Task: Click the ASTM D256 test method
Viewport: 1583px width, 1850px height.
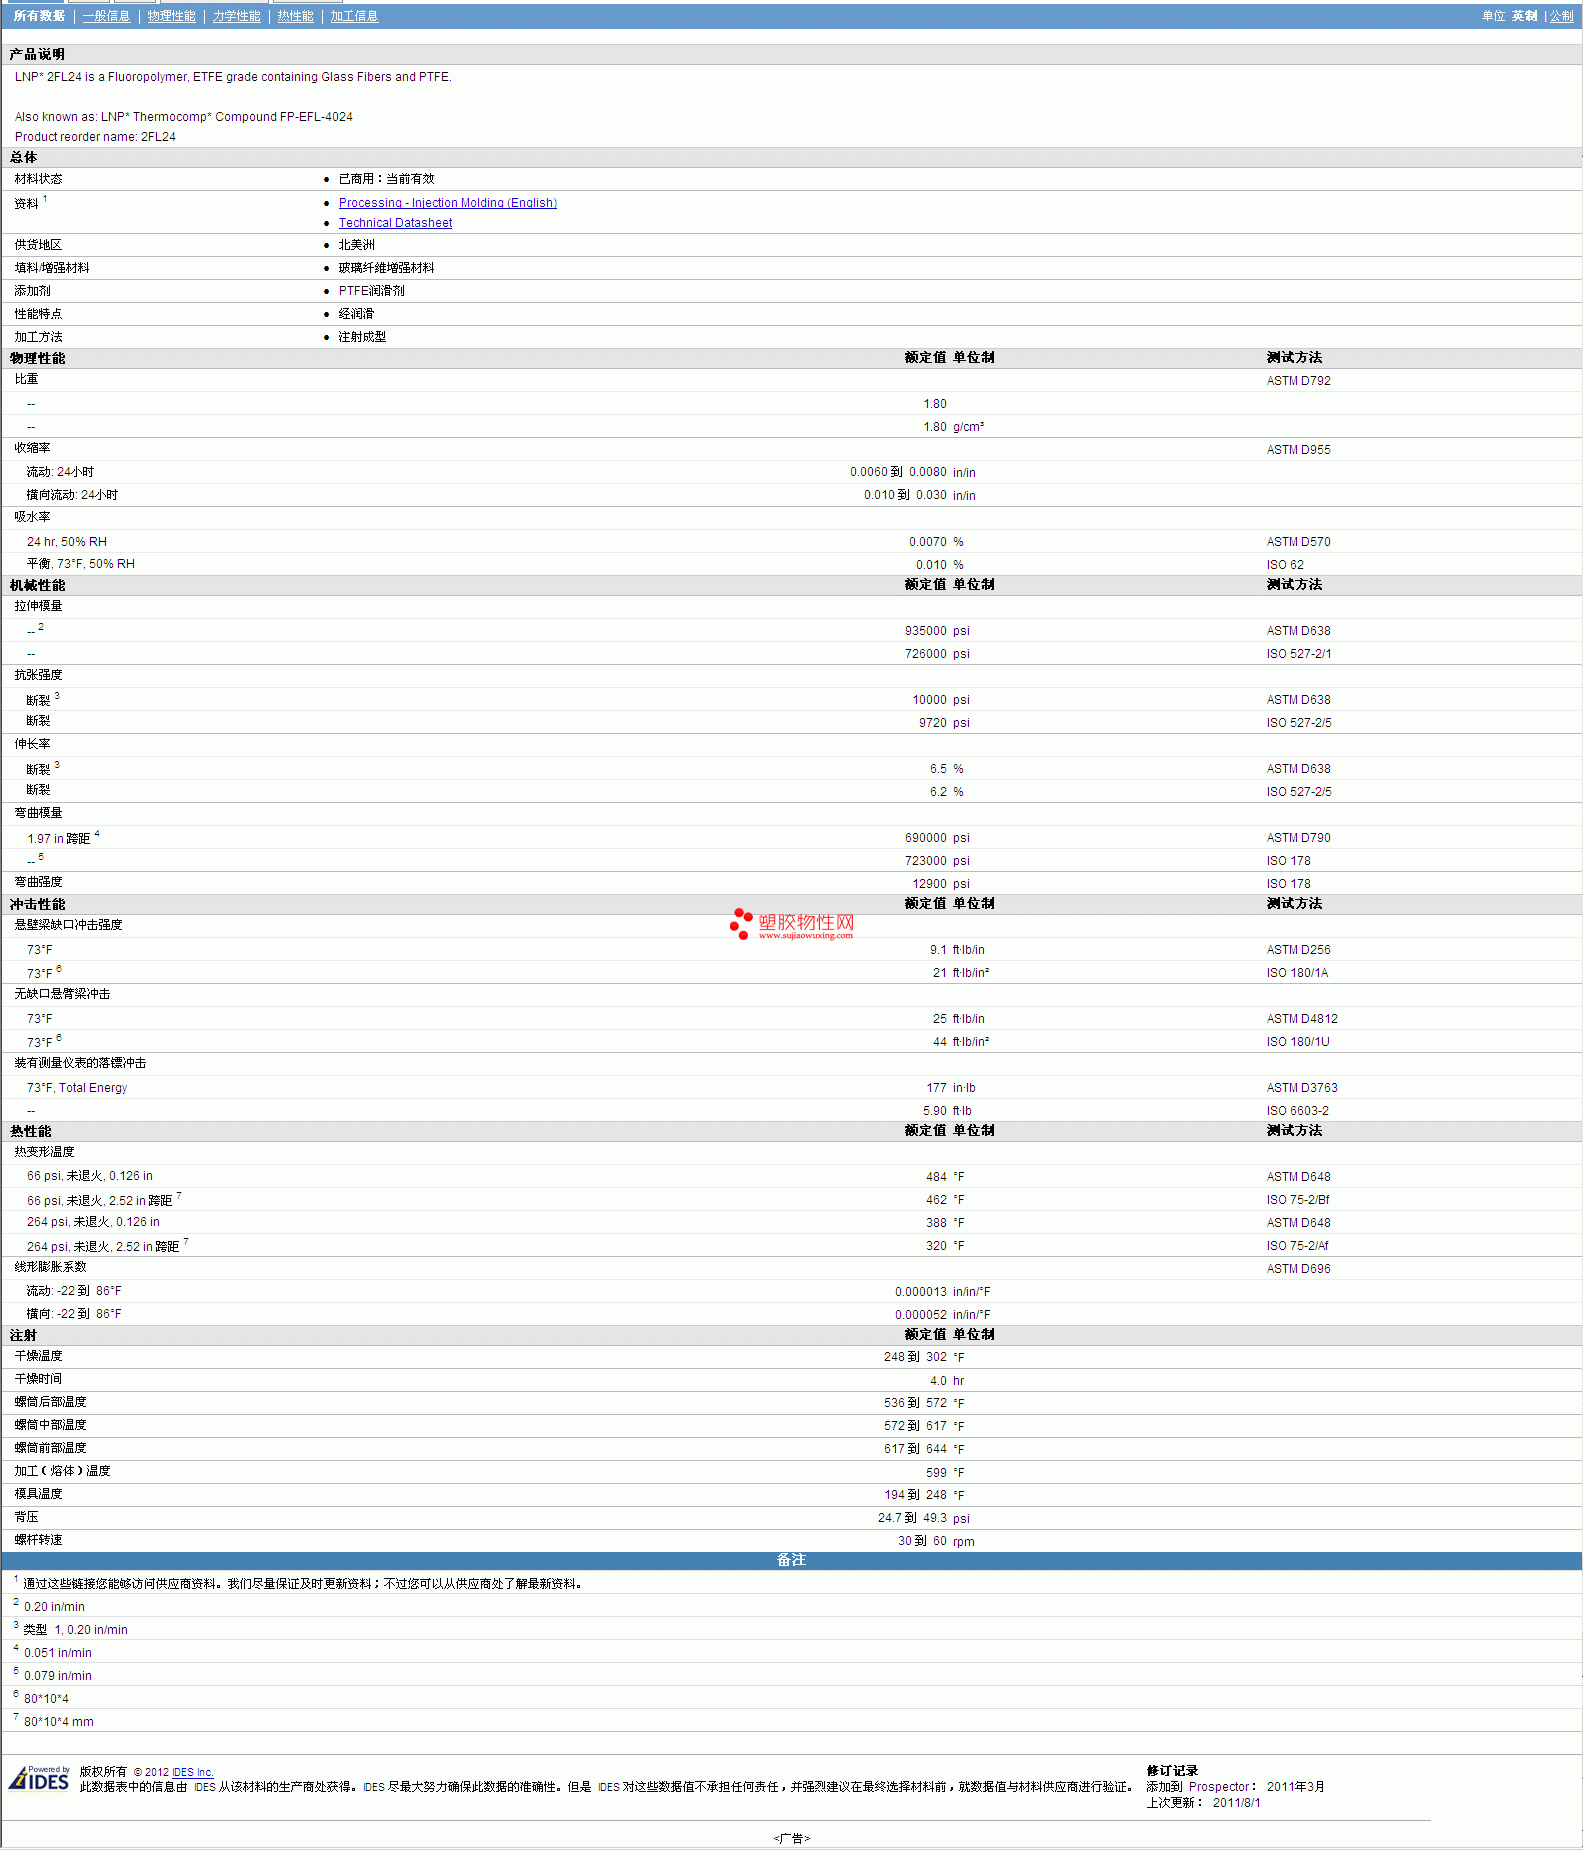Action: (x=1298, y=950)
